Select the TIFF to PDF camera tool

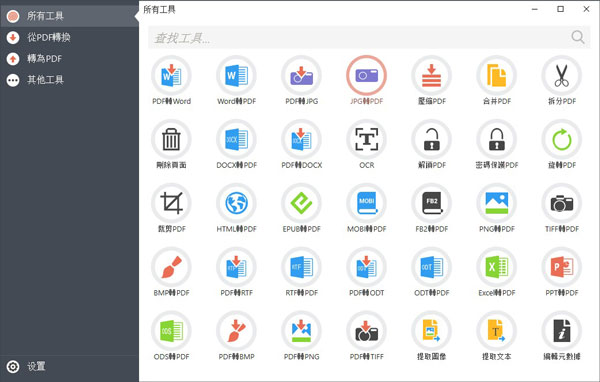pyautogui.click(x=561, y=203)
